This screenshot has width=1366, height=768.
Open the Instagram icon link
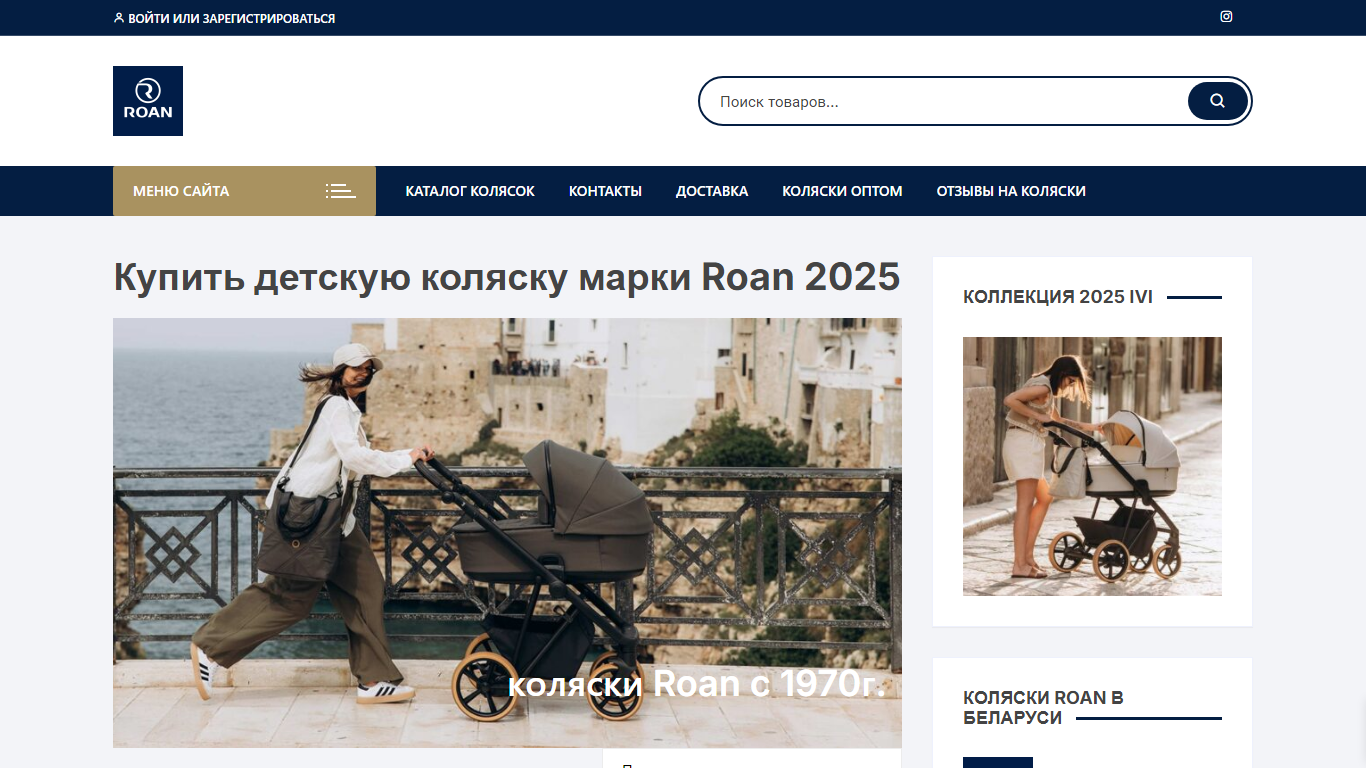(1226, 17)
